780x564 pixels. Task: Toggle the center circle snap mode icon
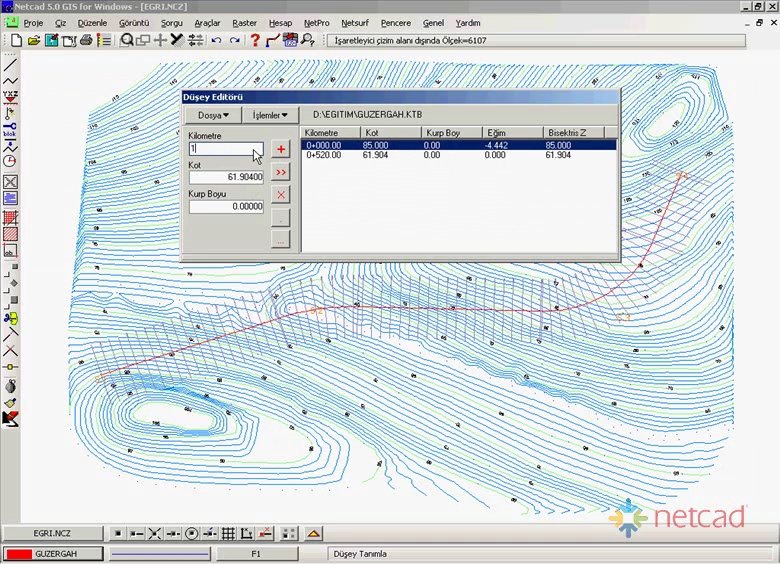192,534
